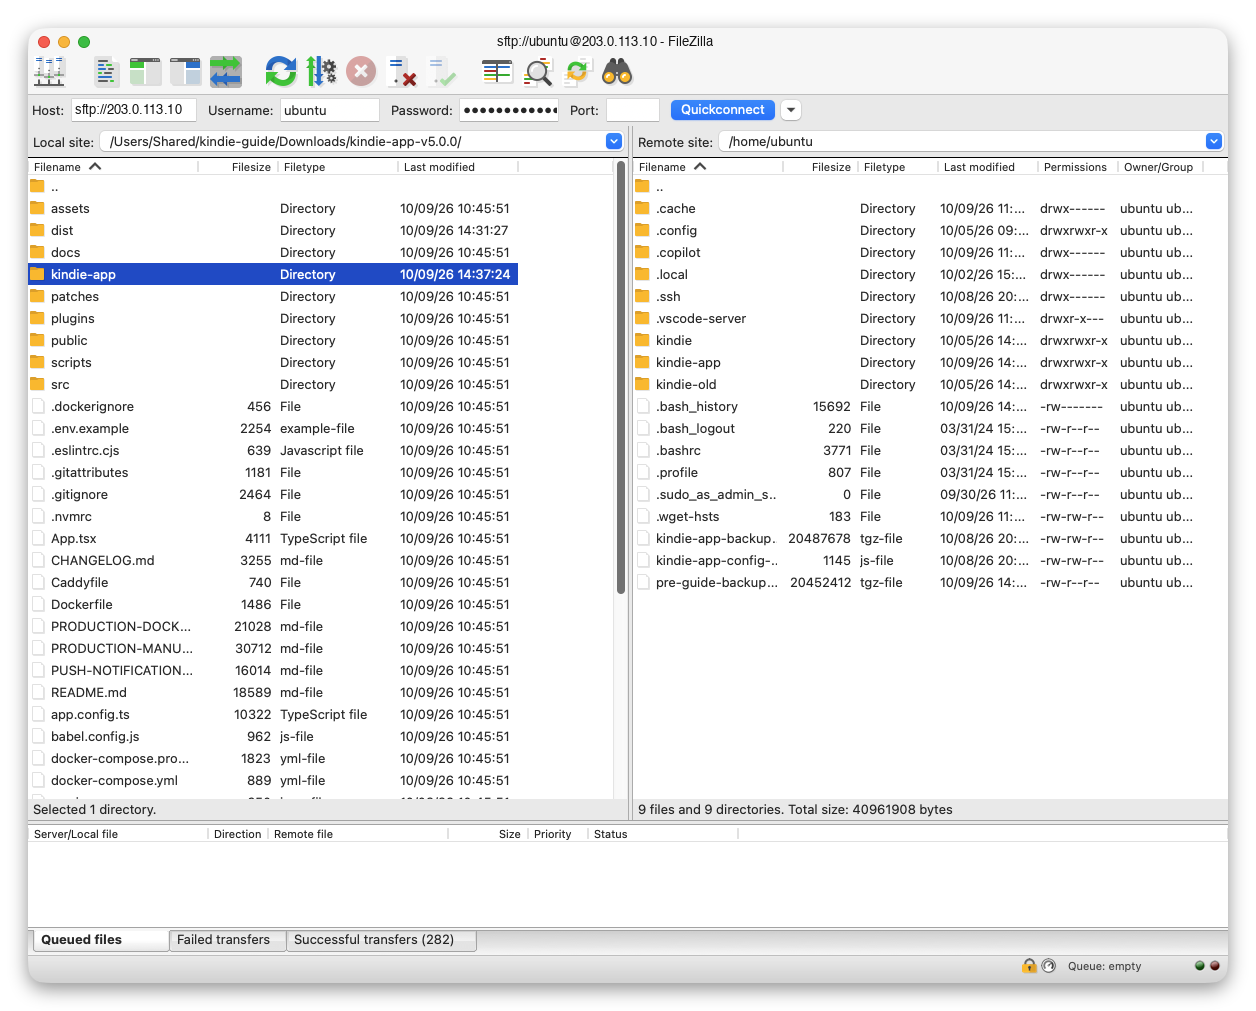Search for files with the binoculars icon
The width and height of the screenshot is (1256, 1011).
[x=617, y=72]
